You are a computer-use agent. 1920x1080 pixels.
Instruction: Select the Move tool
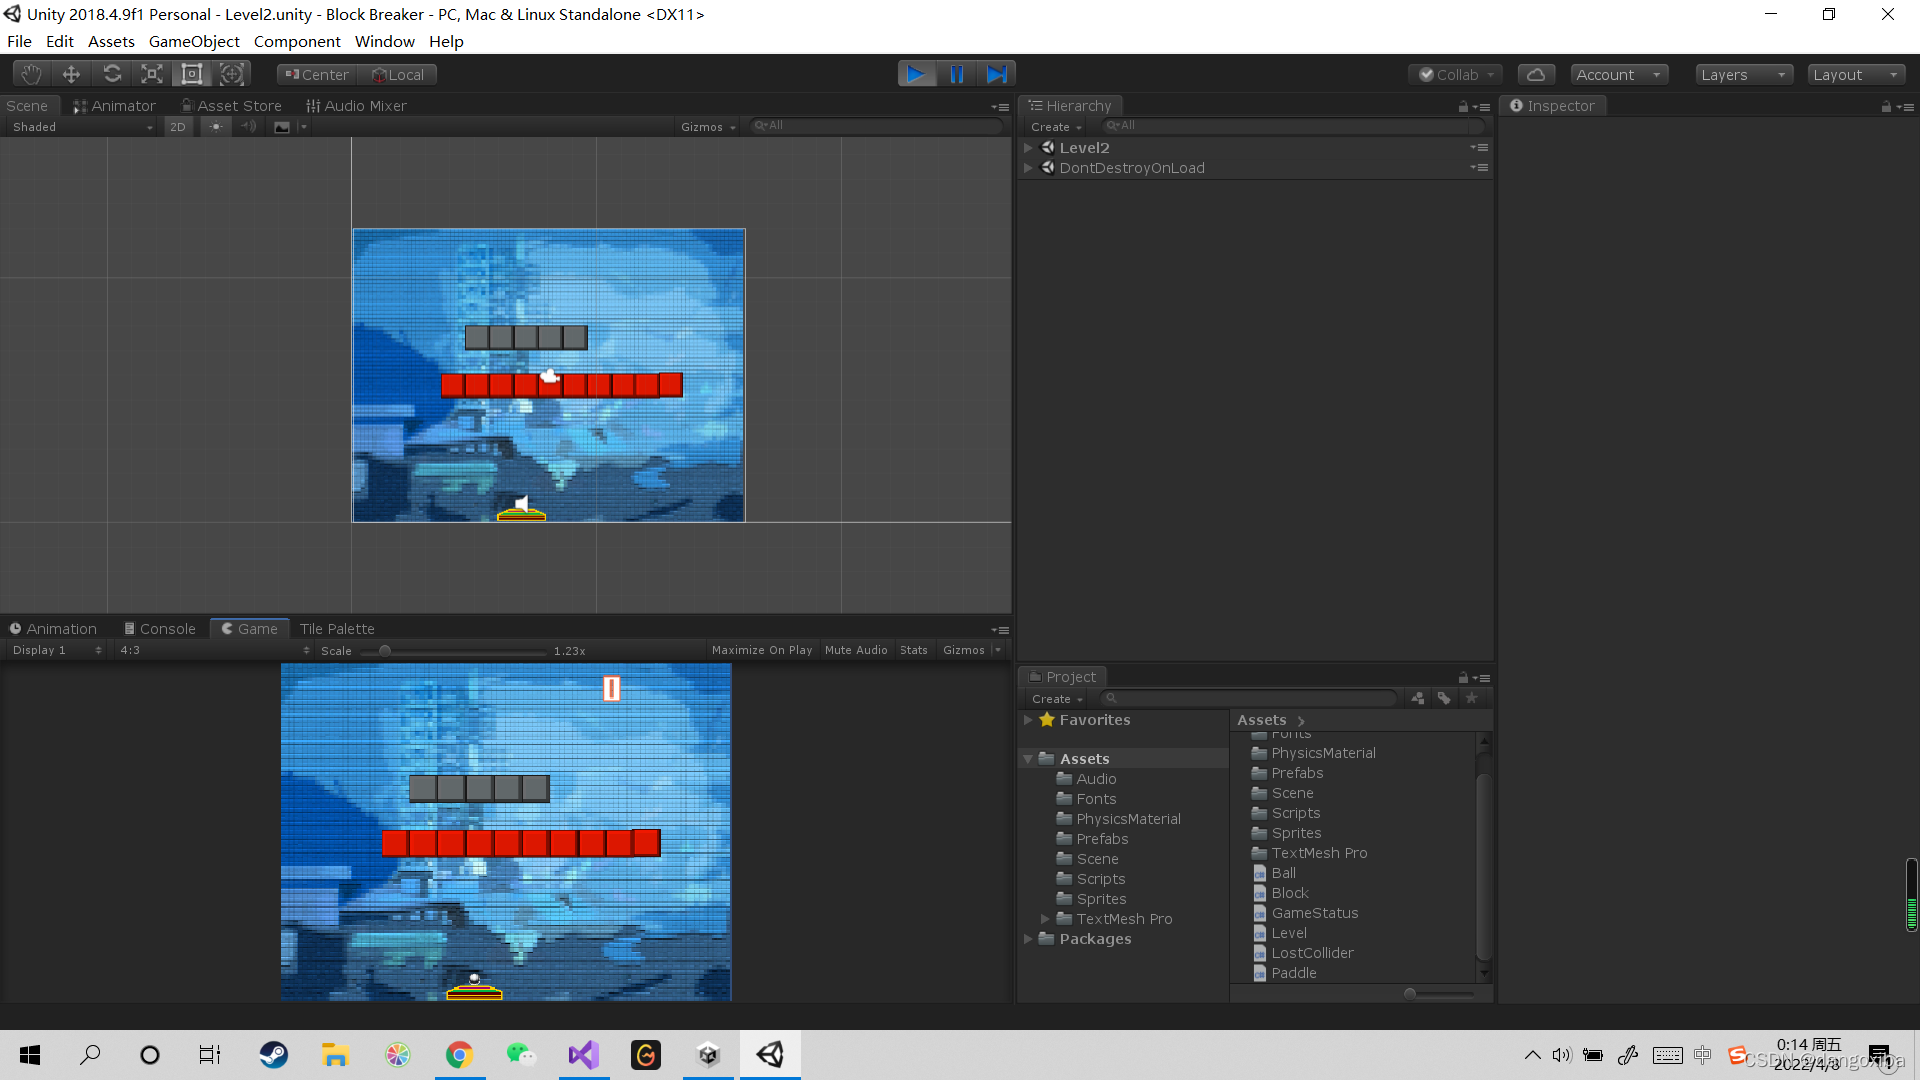coord(71,74)
